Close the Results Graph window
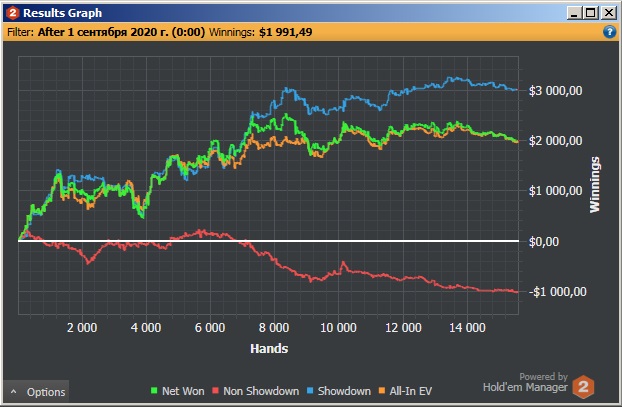This screenshot has height=407, width=622. [609, 13]
